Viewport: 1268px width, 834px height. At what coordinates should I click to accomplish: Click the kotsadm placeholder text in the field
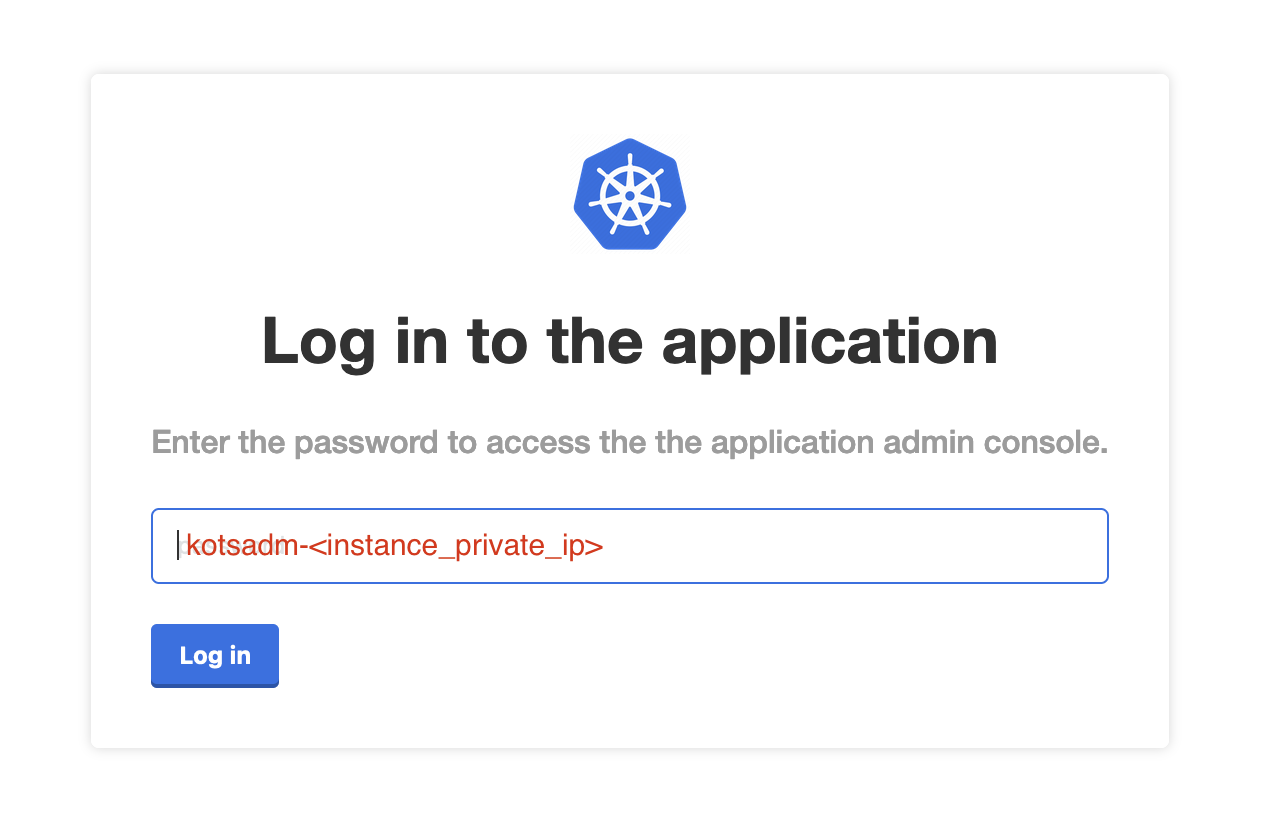pyautogui.click(x=394, y=546)
